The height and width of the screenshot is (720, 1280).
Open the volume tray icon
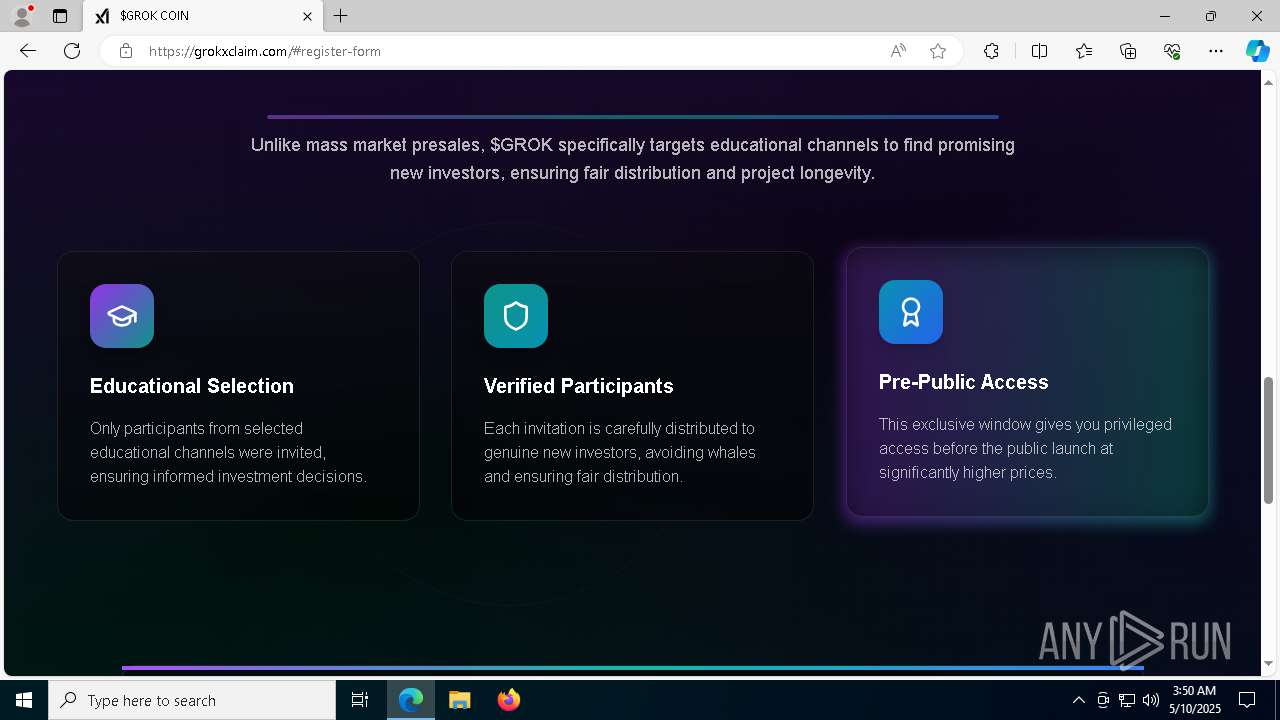tap(1151, 700)
